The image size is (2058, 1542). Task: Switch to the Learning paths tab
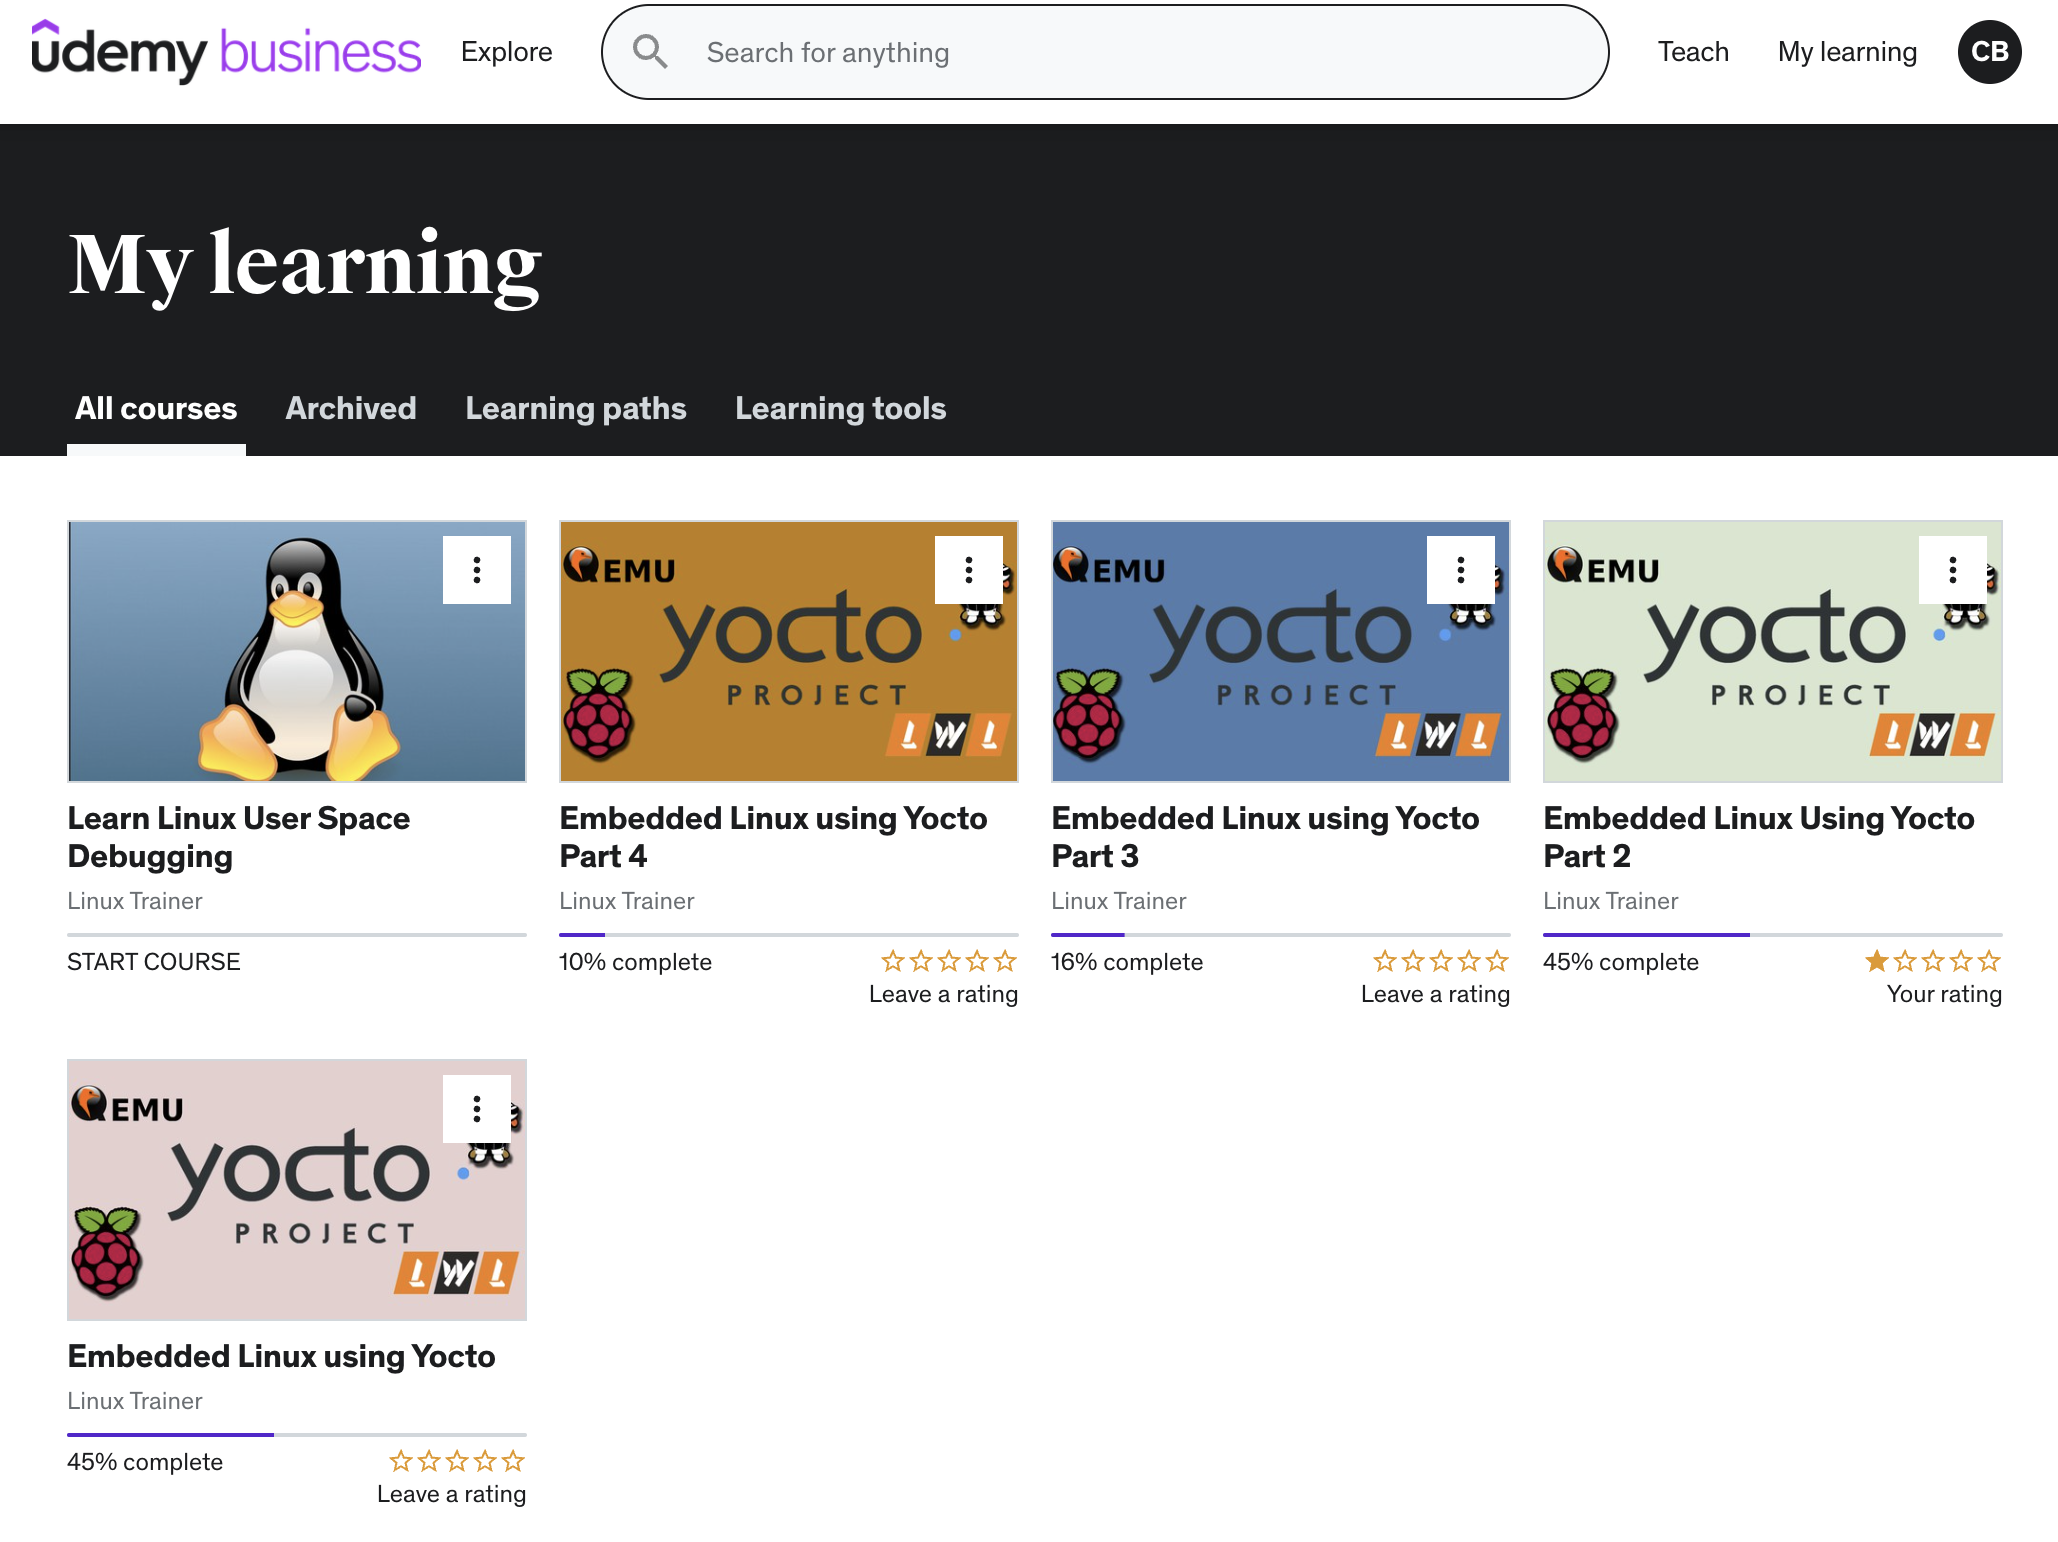(575, 408)
